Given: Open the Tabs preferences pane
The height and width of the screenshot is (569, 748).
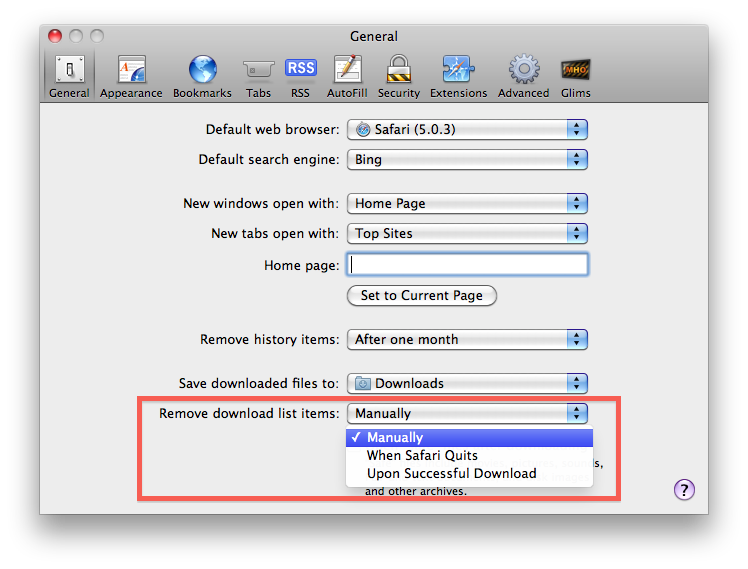Looking at the screenshot, I should point(259,76).
